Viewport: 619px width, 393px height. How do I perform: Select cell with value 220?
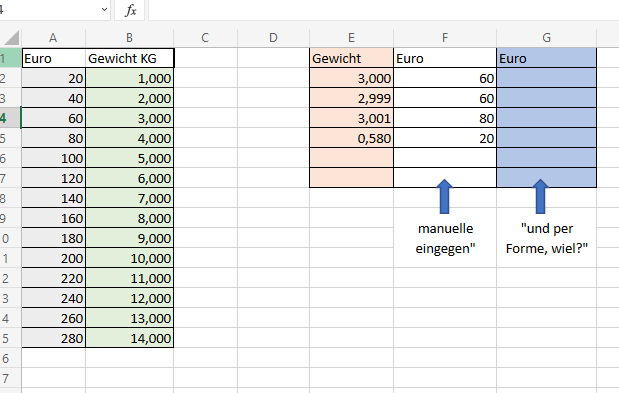(54, 278)
